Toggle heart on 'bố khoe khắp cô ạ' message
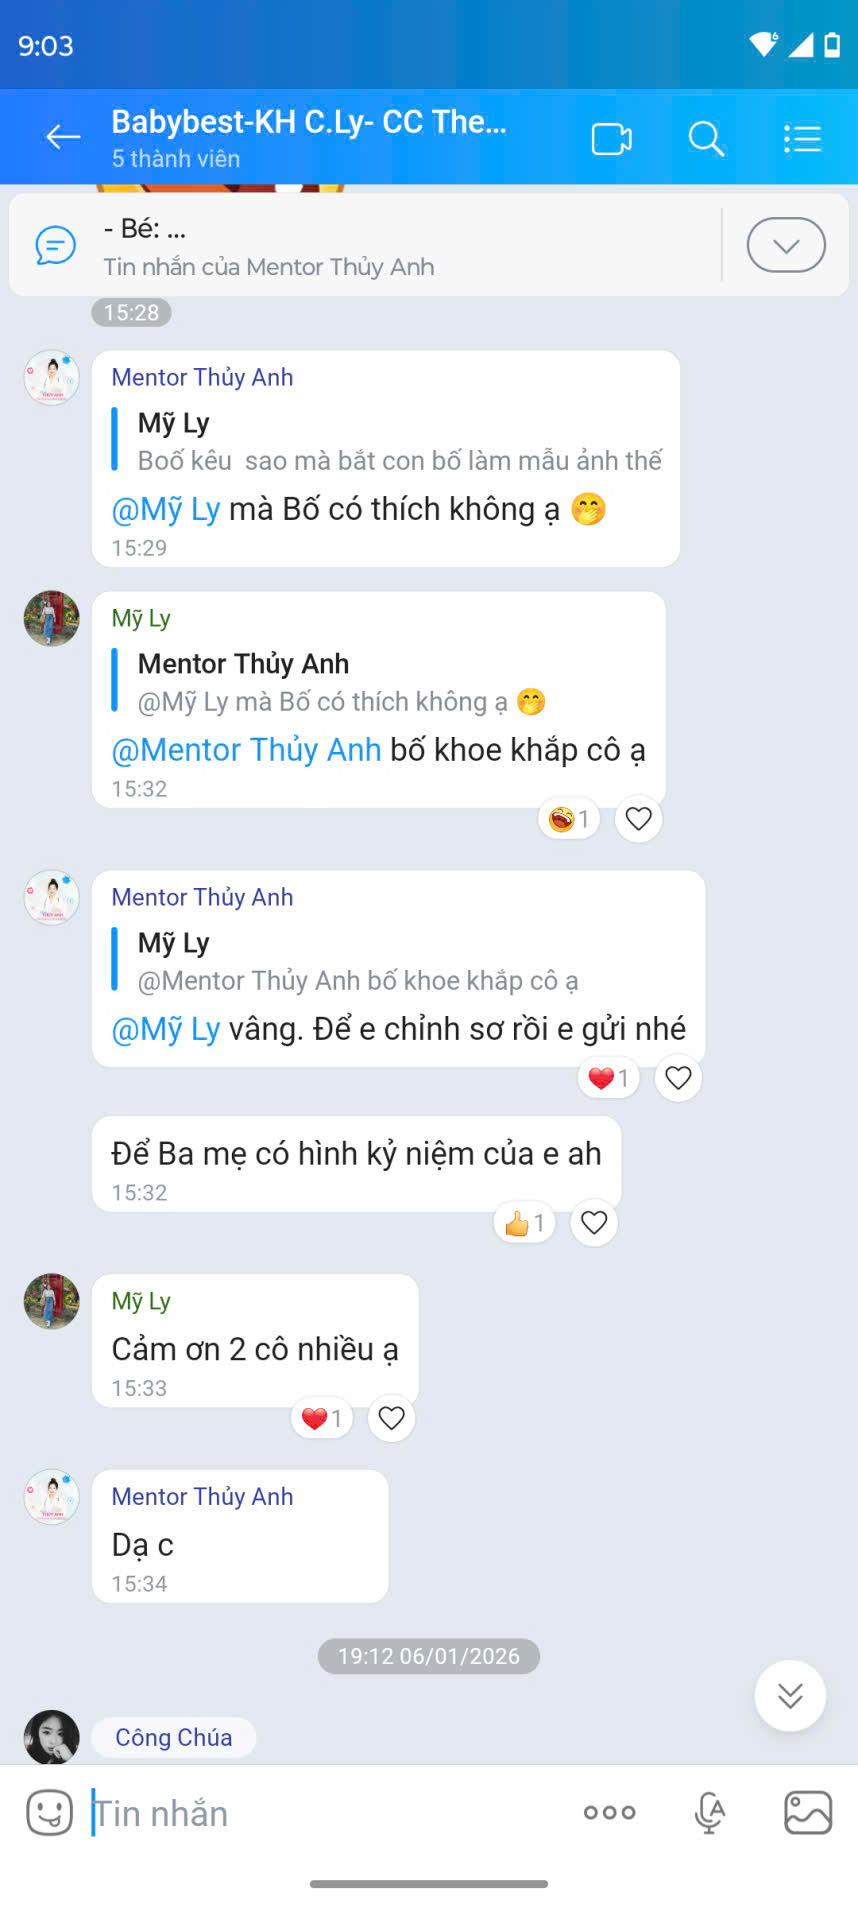The width and height of the screenshot is (858, 1908). pyautogui.click(x=638, y=819)
